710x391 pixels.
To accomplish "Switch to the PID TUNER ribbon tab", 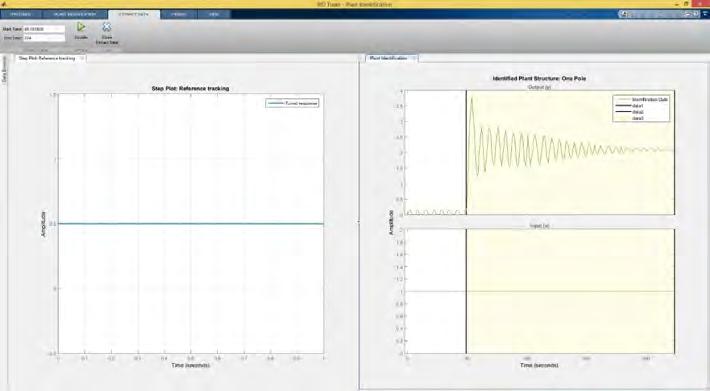I will [21, 14].
